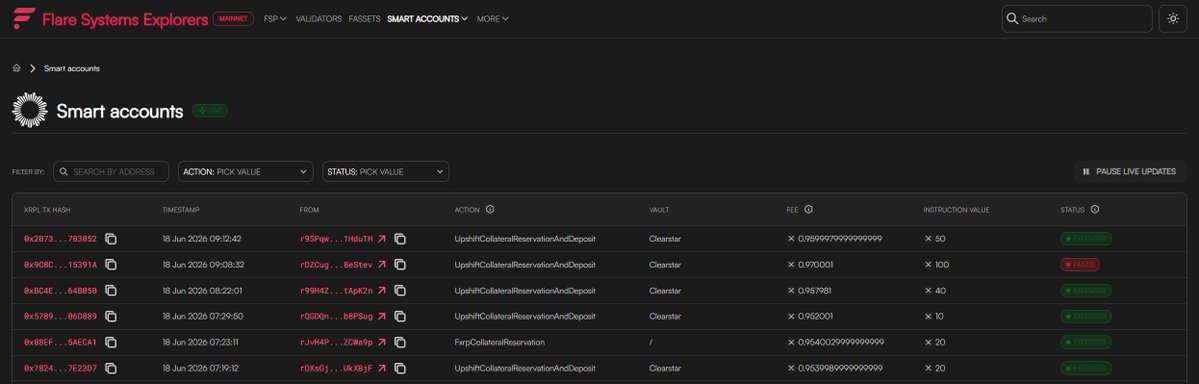Show info icon next to Action column
This screenshot has width=1199, height=384.
[x=490, y=210]
